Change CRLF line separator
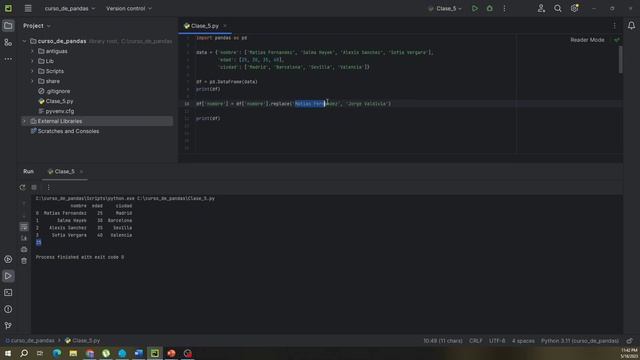Viewport: 640px width, 360px height. [x=476, y=341]
